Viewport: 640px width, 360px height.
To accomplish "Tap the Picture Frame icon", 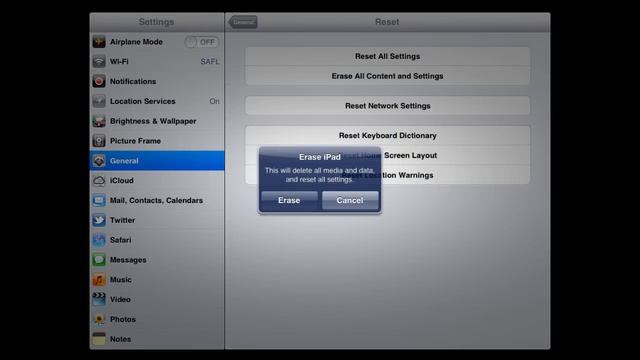I will coord(99,141).
